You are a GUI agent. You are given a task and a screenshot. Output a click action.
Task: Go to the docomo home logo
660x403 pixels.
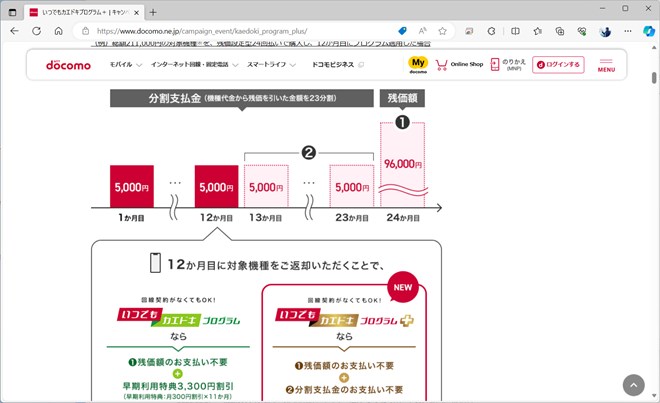point(68,65)
